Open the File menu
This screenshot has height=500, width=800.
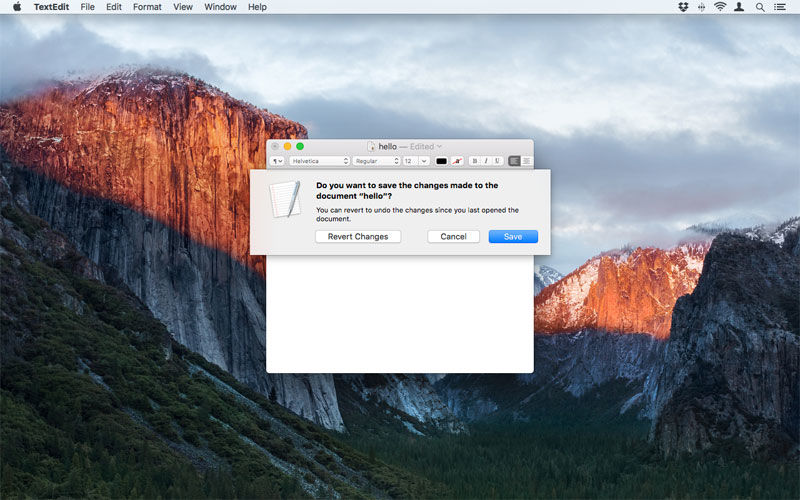pos(88,7)
